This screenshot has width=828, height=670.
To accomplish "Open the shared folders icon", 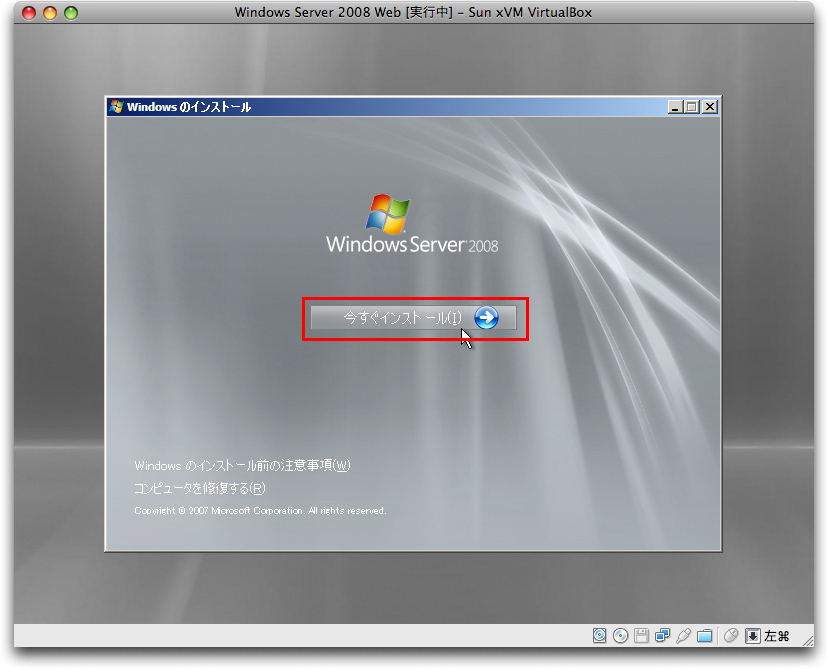I will (x=704, y=636).
